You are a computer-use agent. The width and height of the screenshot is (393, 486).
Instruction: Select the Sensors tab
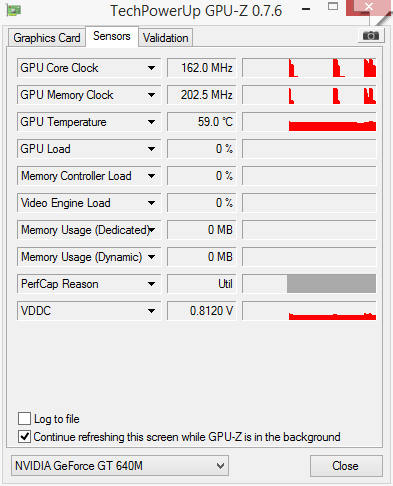(x=112, y=36)
